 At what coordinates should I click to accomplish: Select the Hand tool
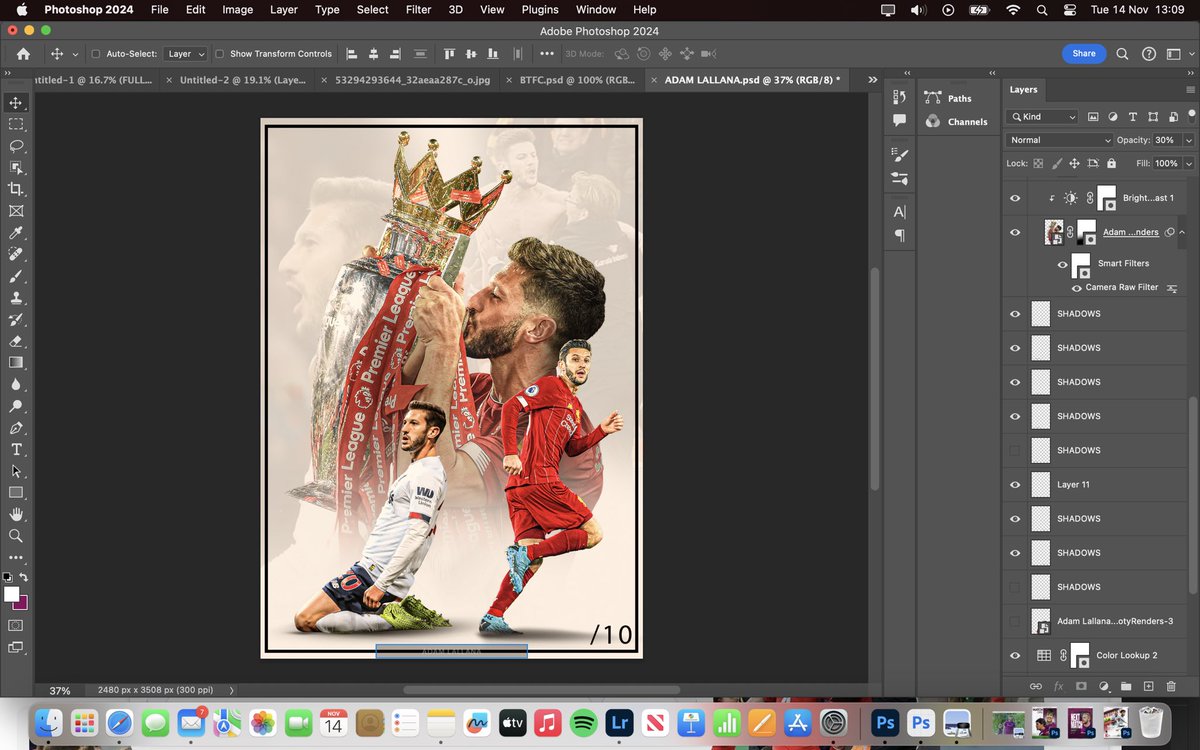pos(16,514)
